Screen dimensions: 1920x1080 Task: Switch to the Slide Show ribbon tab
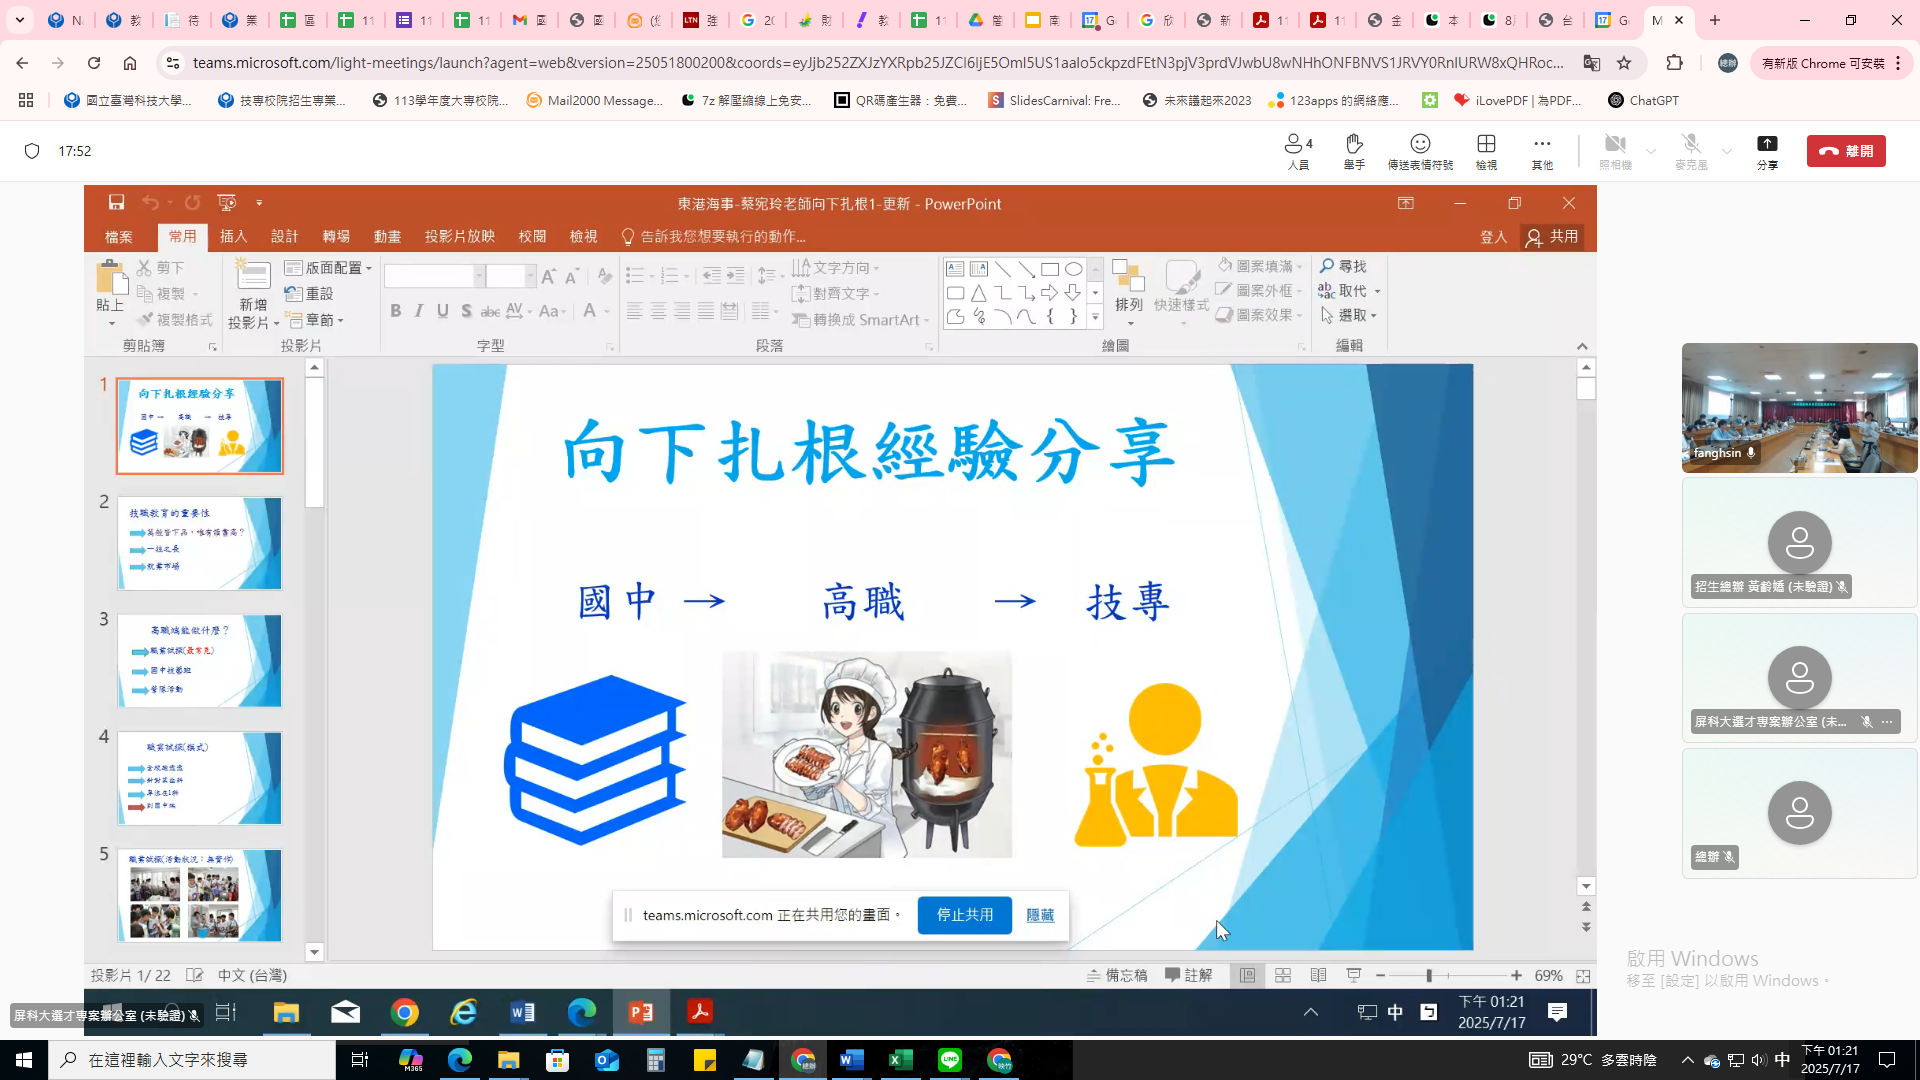(460, 237)
